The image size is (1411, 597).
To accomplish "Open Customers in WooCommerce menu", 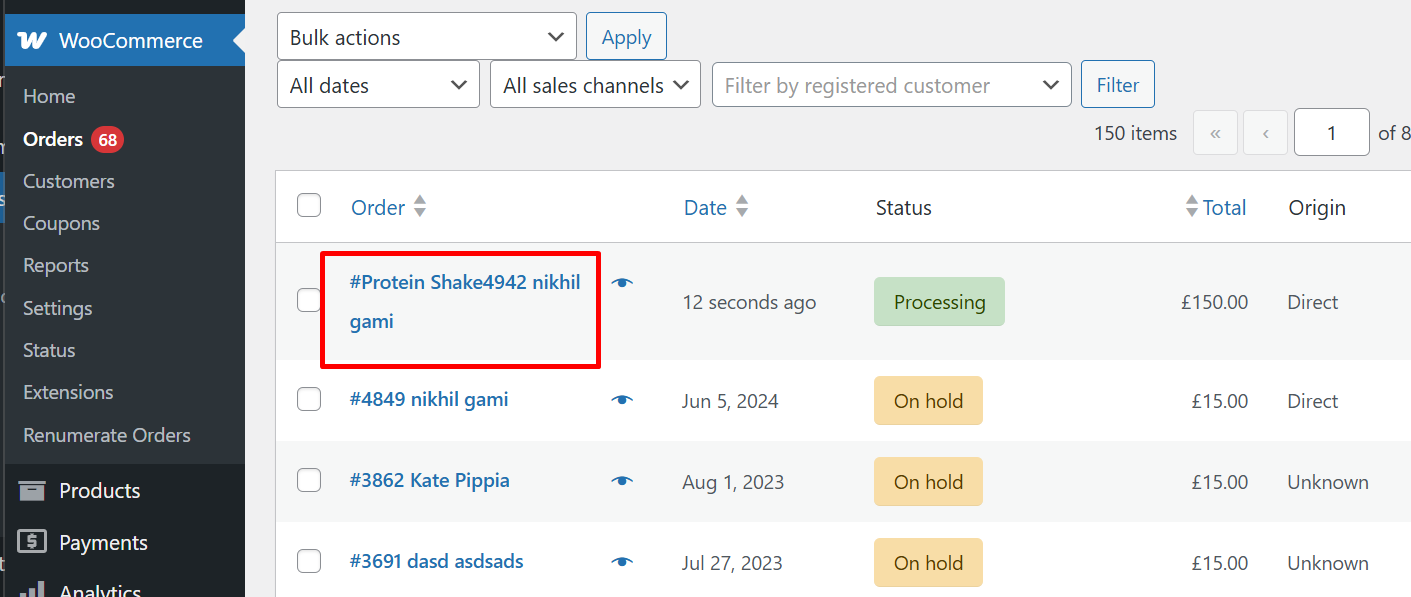I will [x=69, y=181].
